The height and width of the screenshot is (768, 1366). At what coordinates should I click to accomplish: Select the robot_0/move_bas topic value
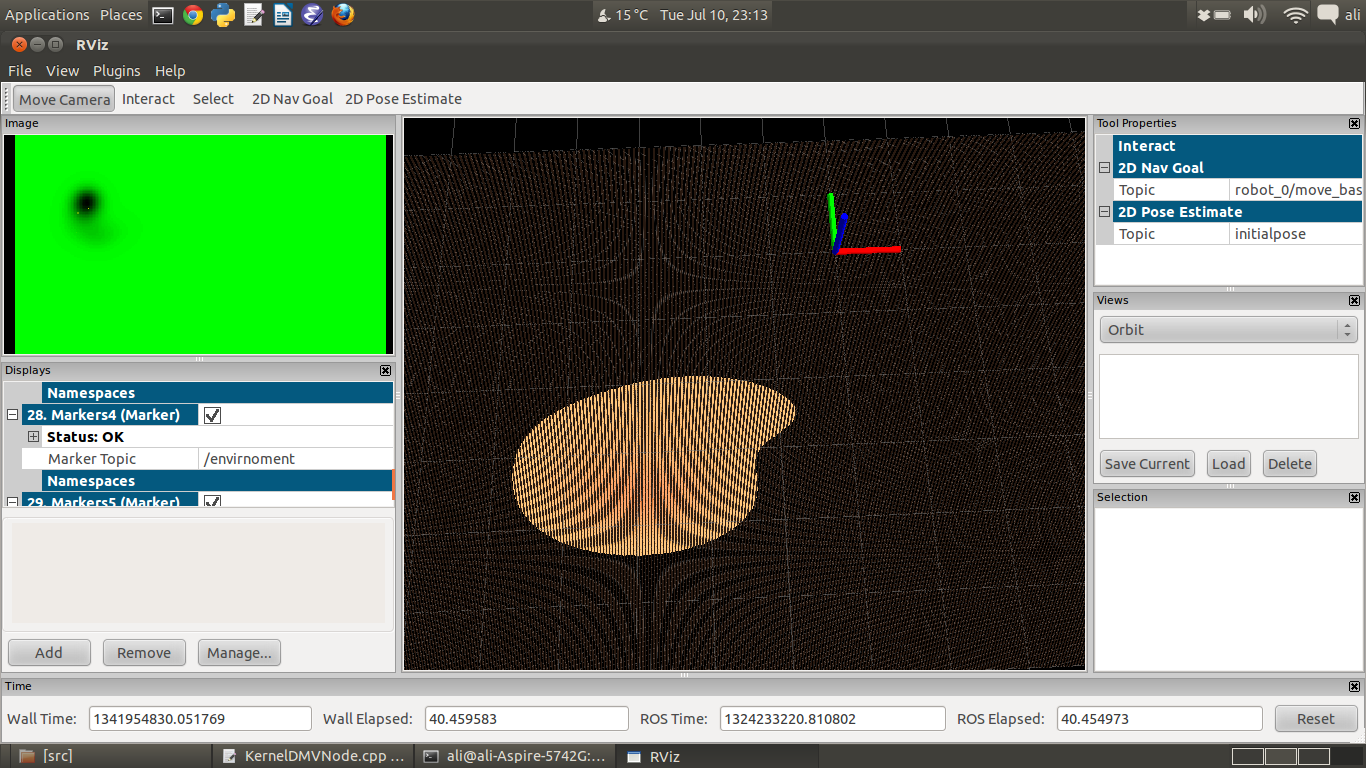1296,190
